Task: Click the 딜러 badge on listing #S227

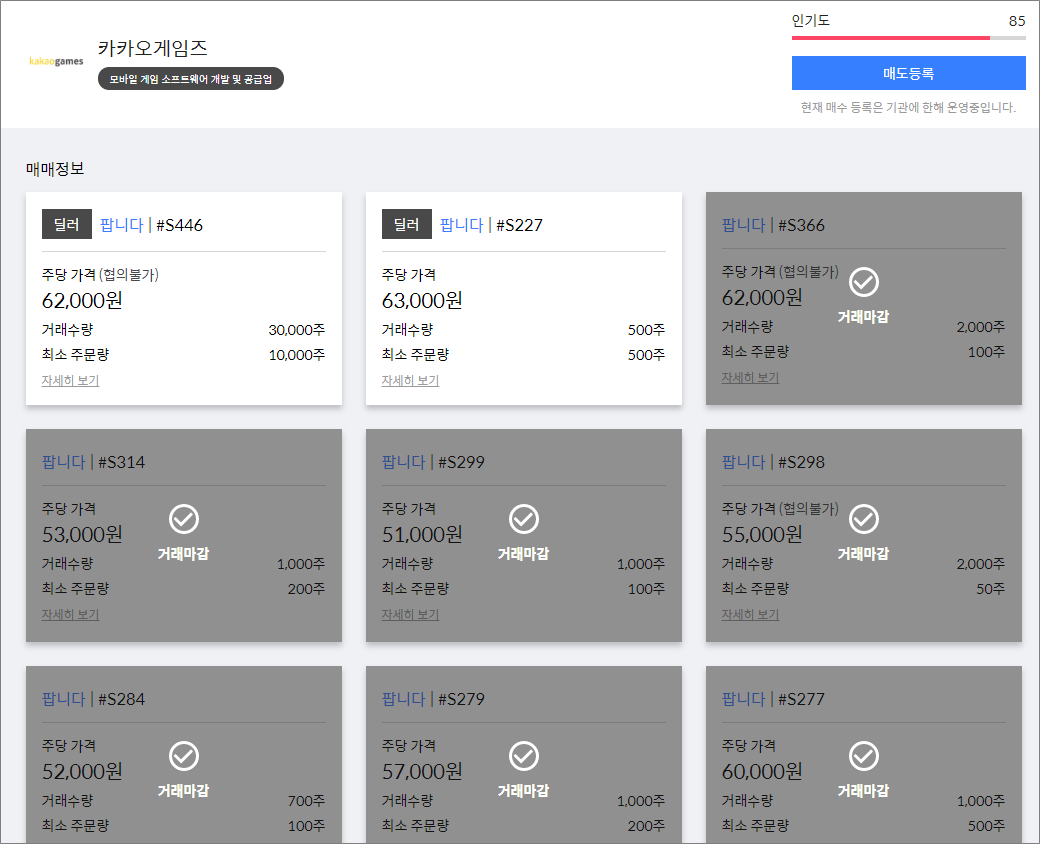Action: [x=407, y=224]
